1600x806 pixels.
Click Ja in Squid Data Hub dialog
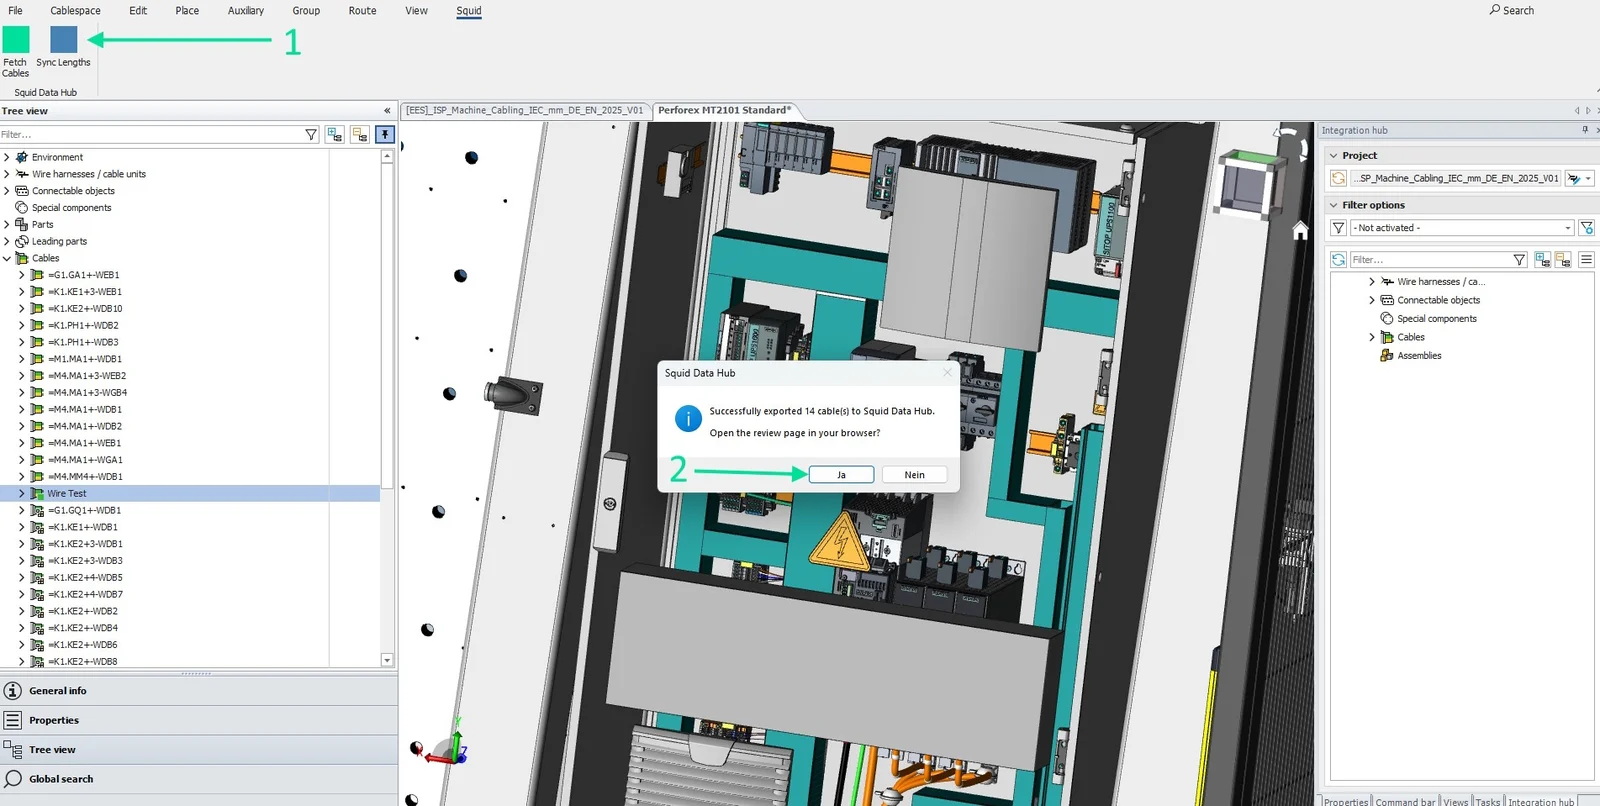tap(841, 475)
